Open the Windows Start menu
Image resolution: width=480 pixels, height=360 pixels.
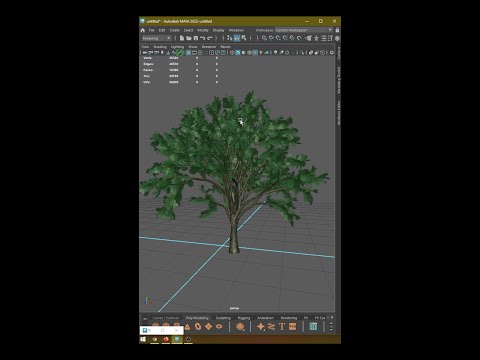tap(143, 339)
